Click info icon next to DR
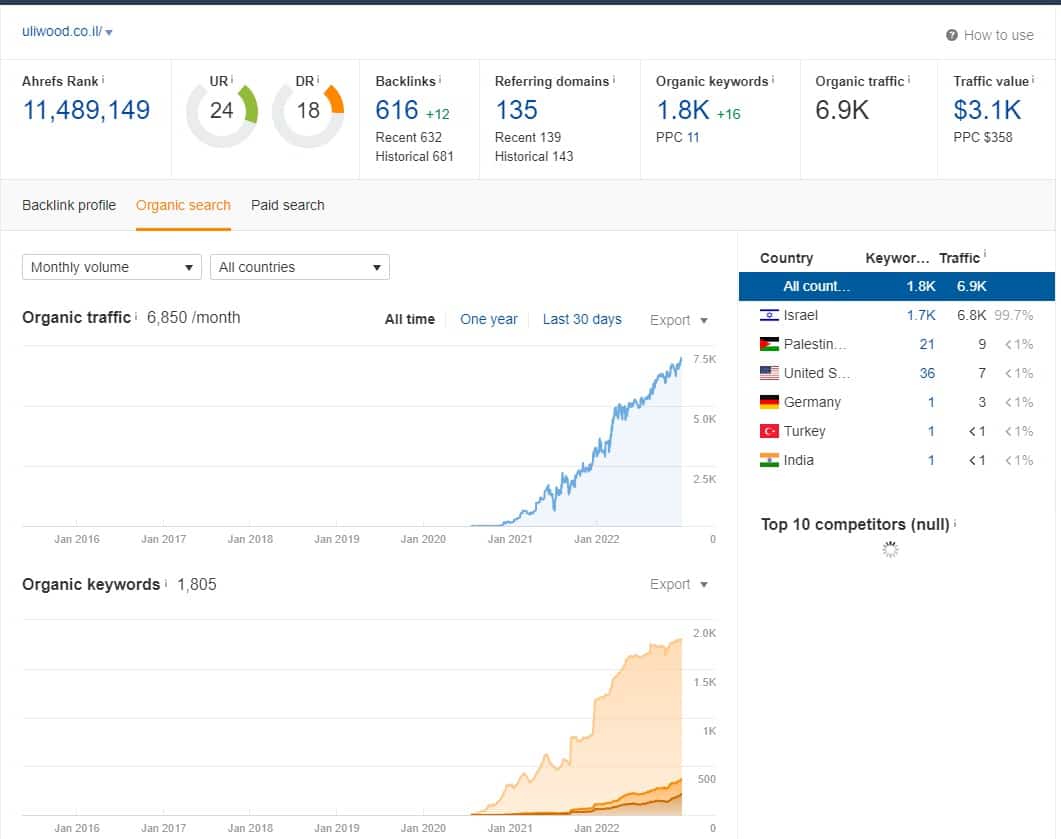Screen dimensions: 1061x839 click(318, 80)
